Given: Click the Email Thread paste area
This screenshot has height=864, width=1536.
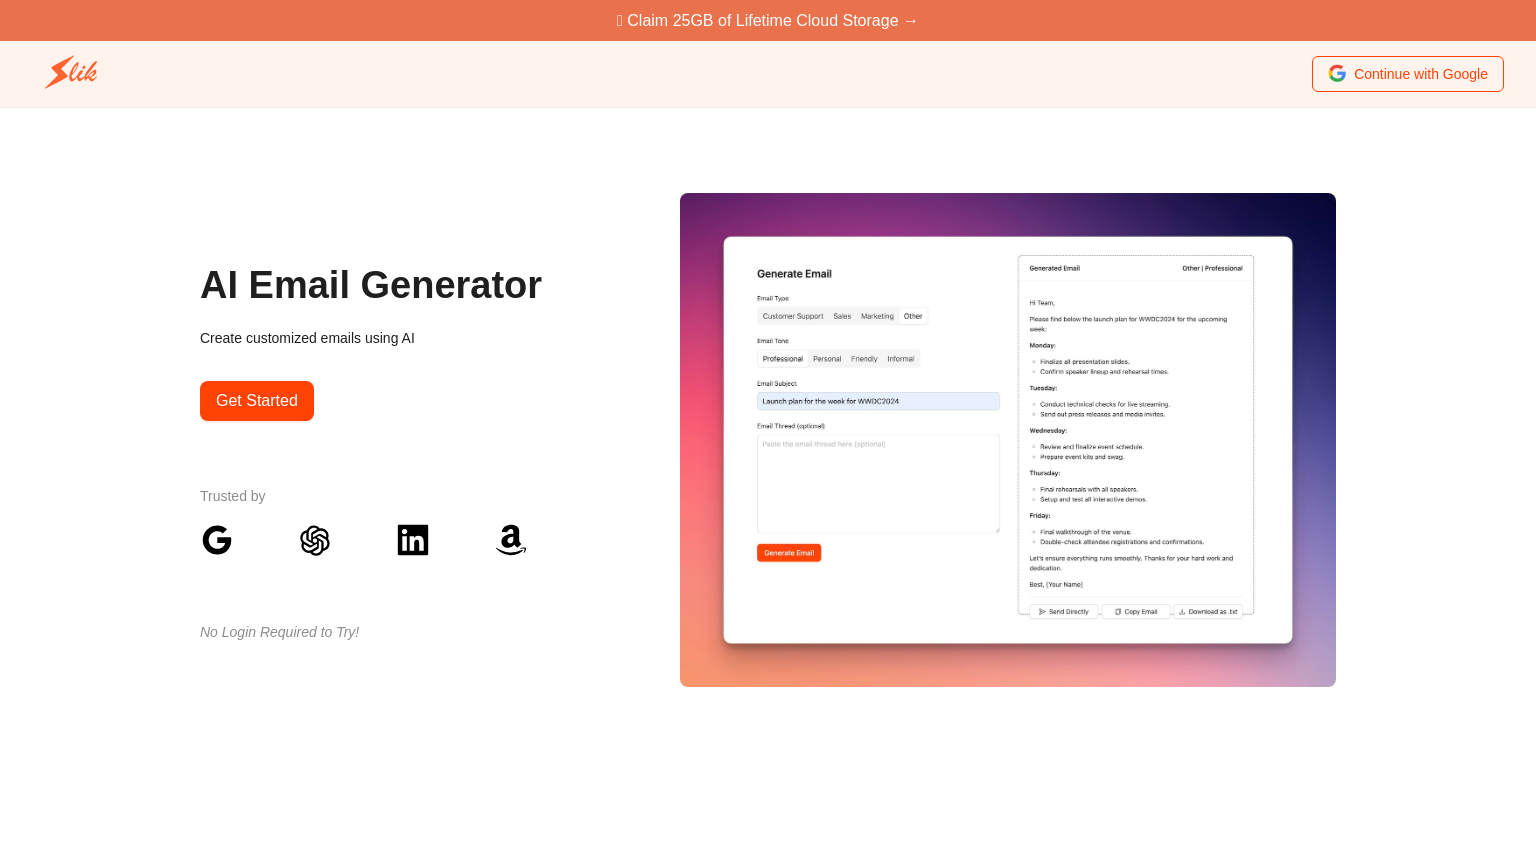Looking at the screenshot, I should (x=878, y=483).
